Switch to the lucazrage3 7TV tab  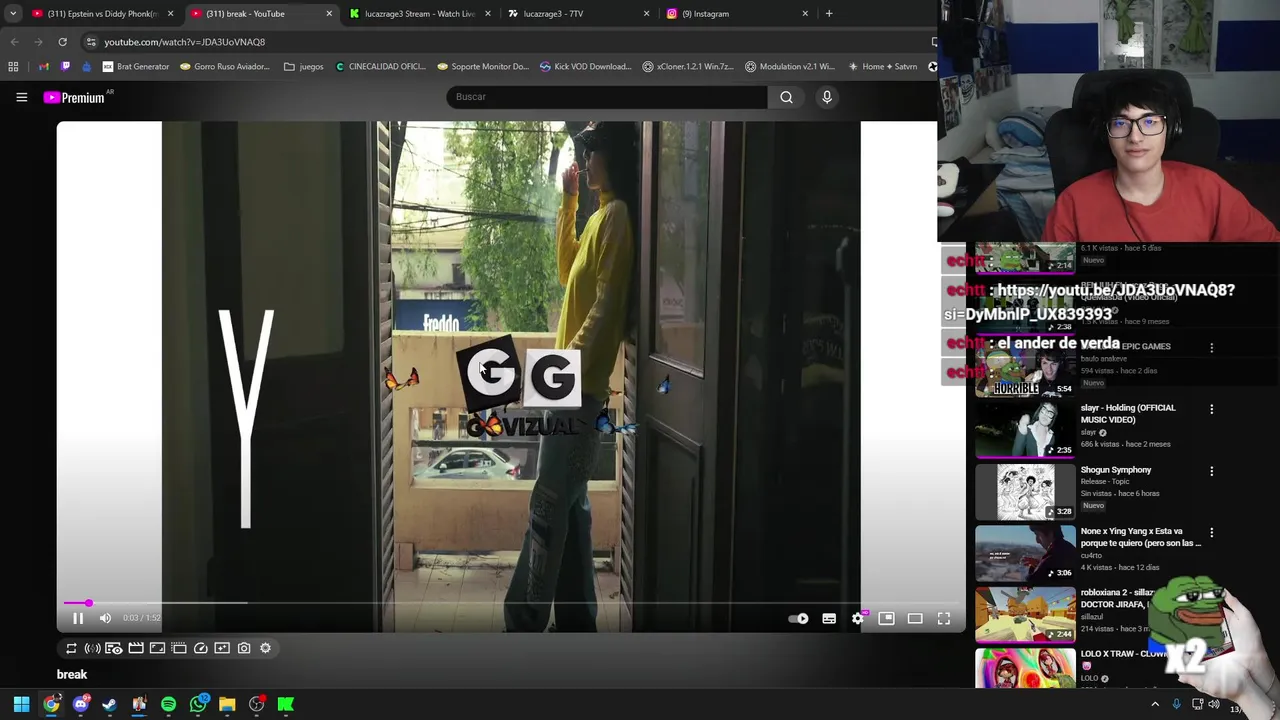click(x=578, y=14)
